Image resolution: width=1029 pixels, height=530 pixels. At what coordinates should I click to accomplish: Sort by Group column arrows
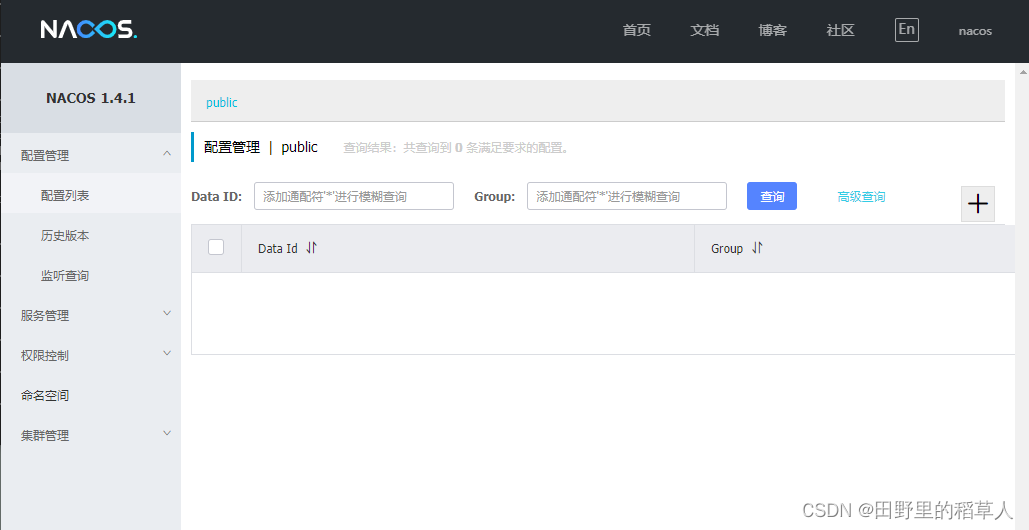click(757, 248)
